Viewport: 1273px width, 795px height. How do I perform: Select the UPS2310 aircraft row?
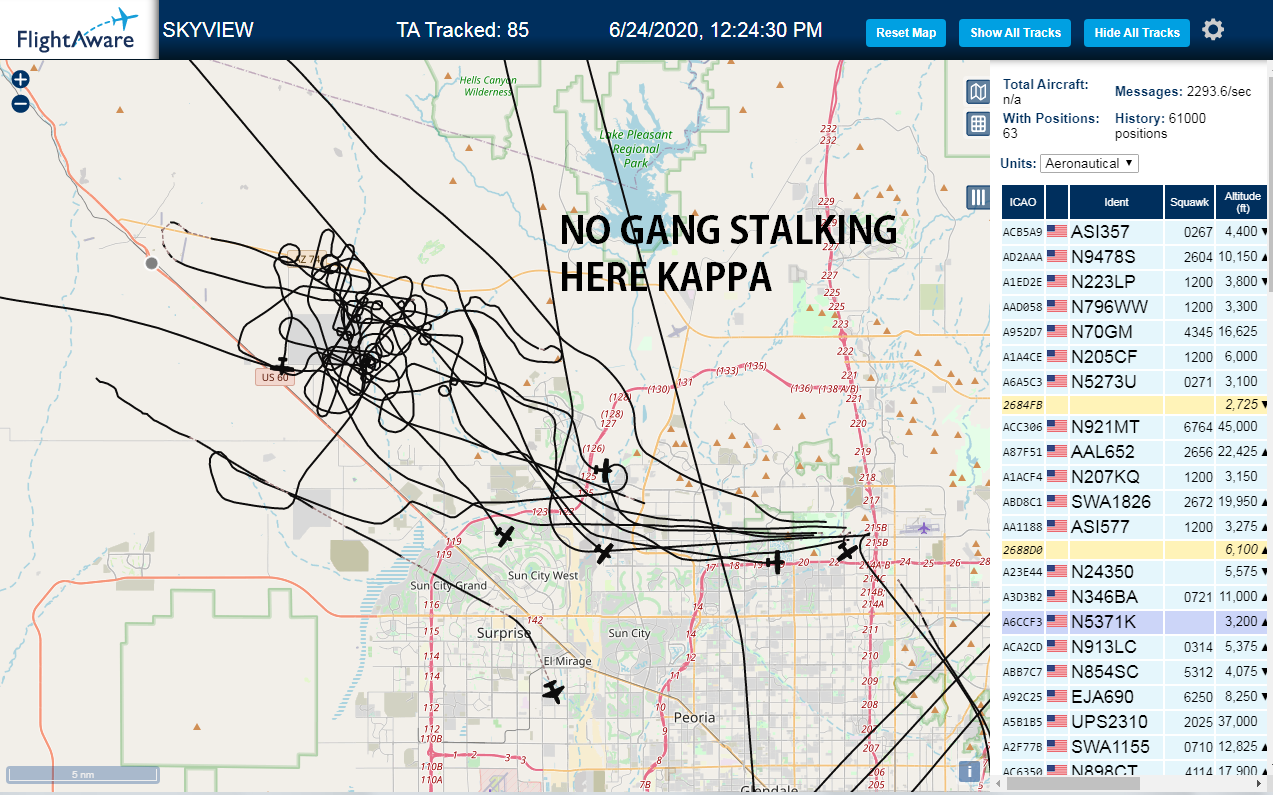1134,722
